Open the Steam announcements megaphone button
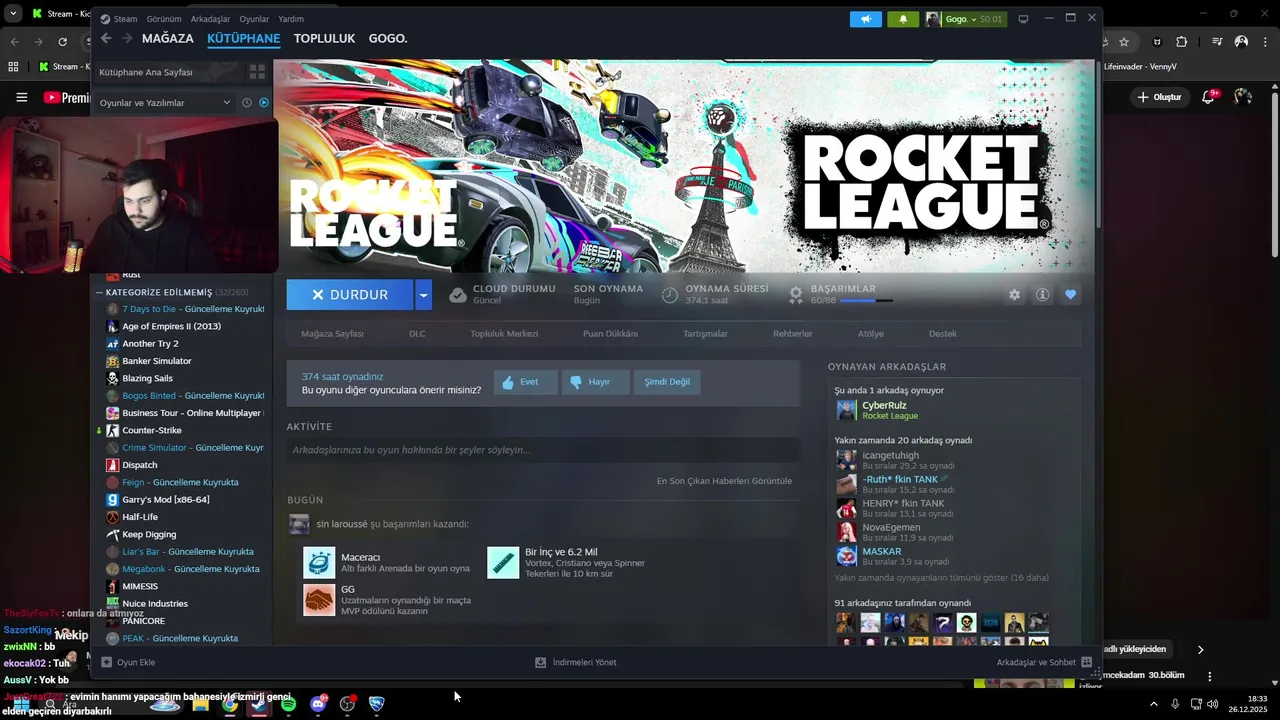 click(x=866, y=19)
